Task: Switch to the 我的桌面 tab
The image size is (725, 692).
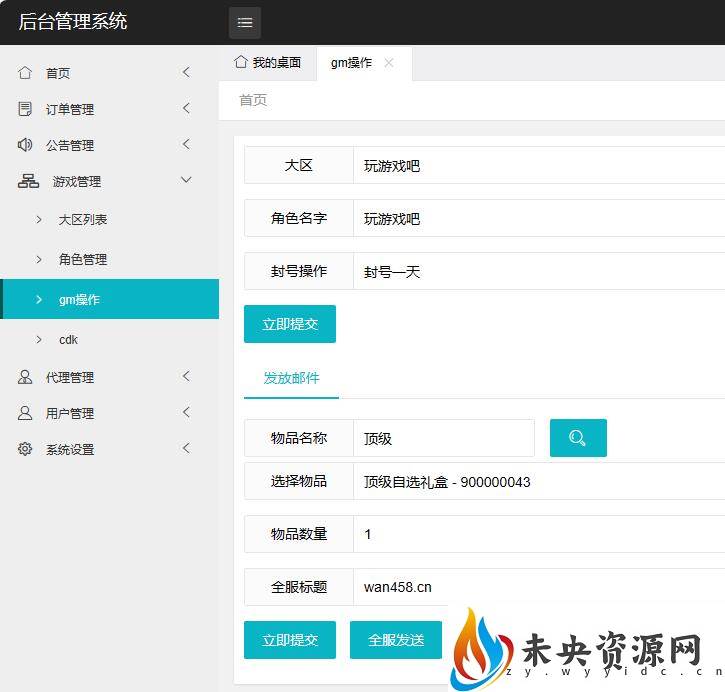Action: (x=268, y=62)
